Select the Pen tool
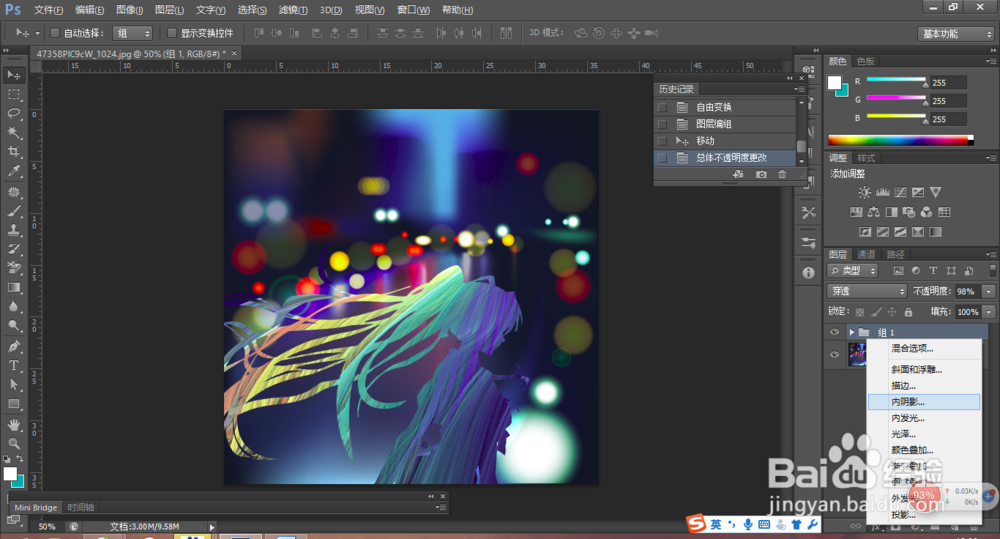The width and height of the screenshot is (1000, 539). [x=13, y=346]
